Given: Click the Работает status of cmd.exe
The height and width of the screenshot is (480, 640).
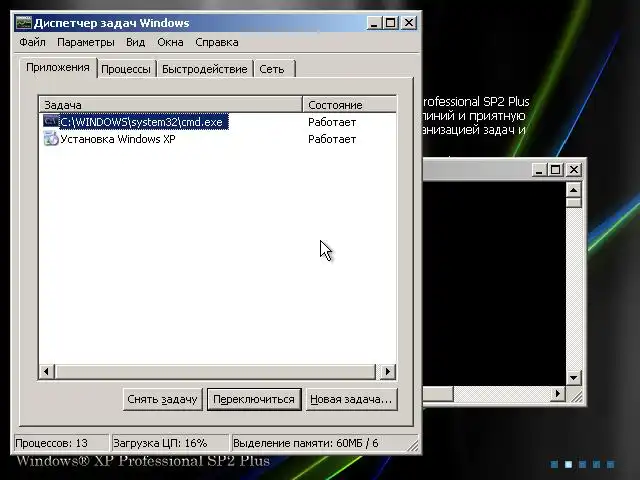Looking at the screenshot, I should click(332, 122).
